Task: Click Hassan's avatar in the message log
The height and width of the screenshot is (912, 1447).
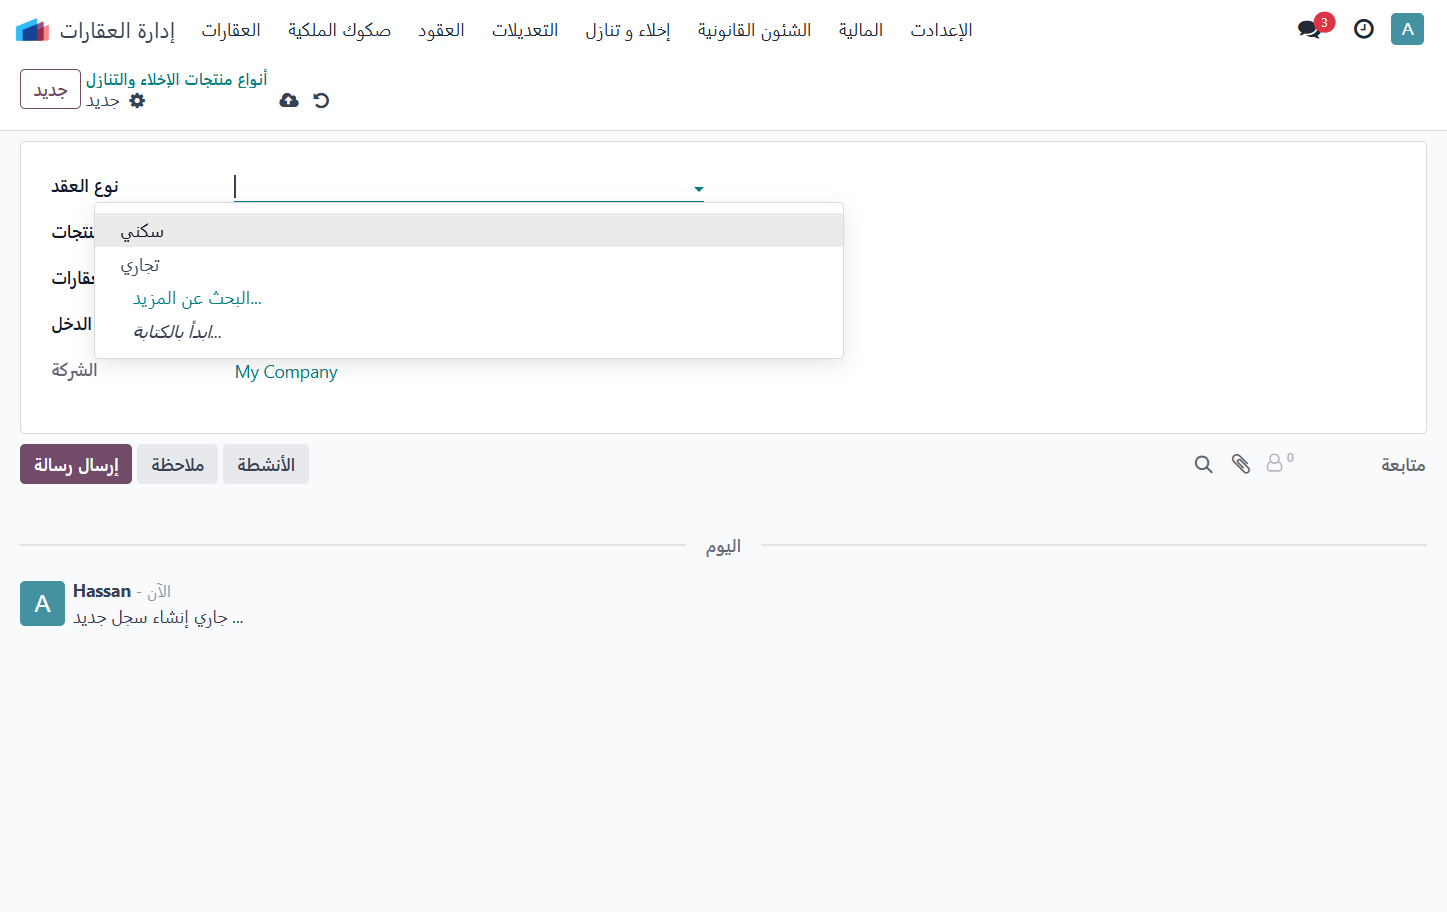Action: (x=42, y=603)
